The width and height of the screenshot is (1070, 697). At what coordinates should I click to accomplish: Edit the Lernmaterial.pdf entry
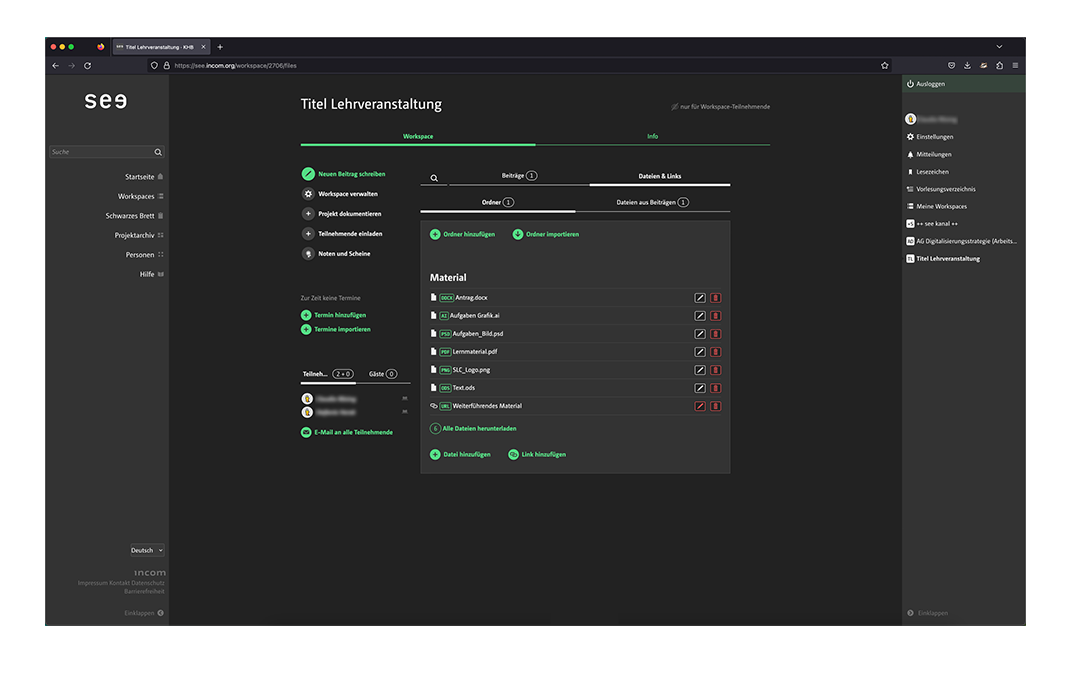click(x=699, y=352)
